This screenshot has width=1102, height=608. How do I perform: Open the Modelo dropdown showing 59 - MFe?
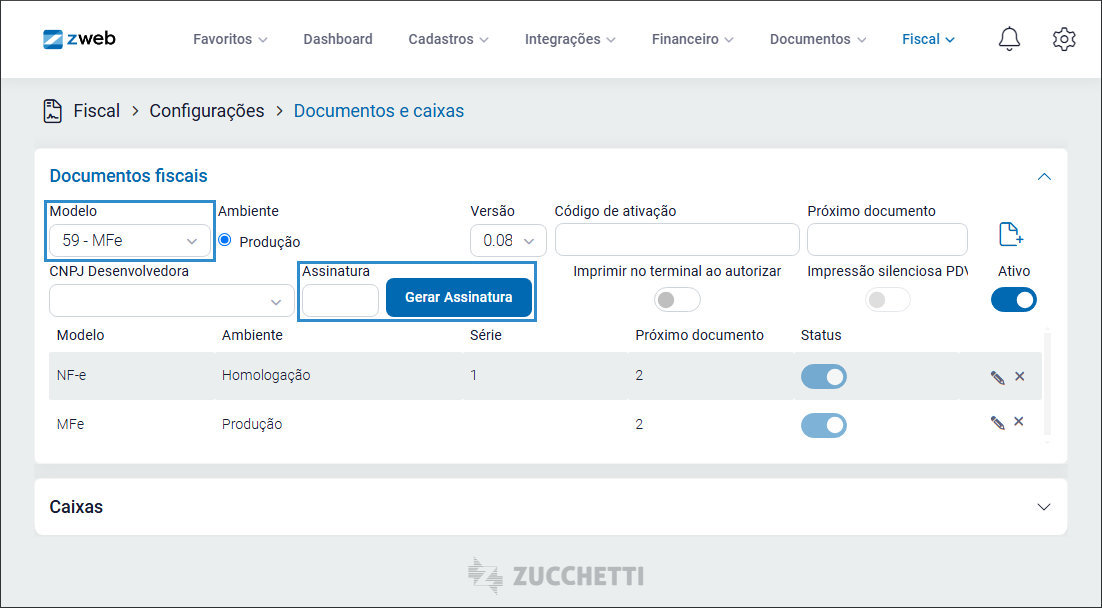coord(130,240)
